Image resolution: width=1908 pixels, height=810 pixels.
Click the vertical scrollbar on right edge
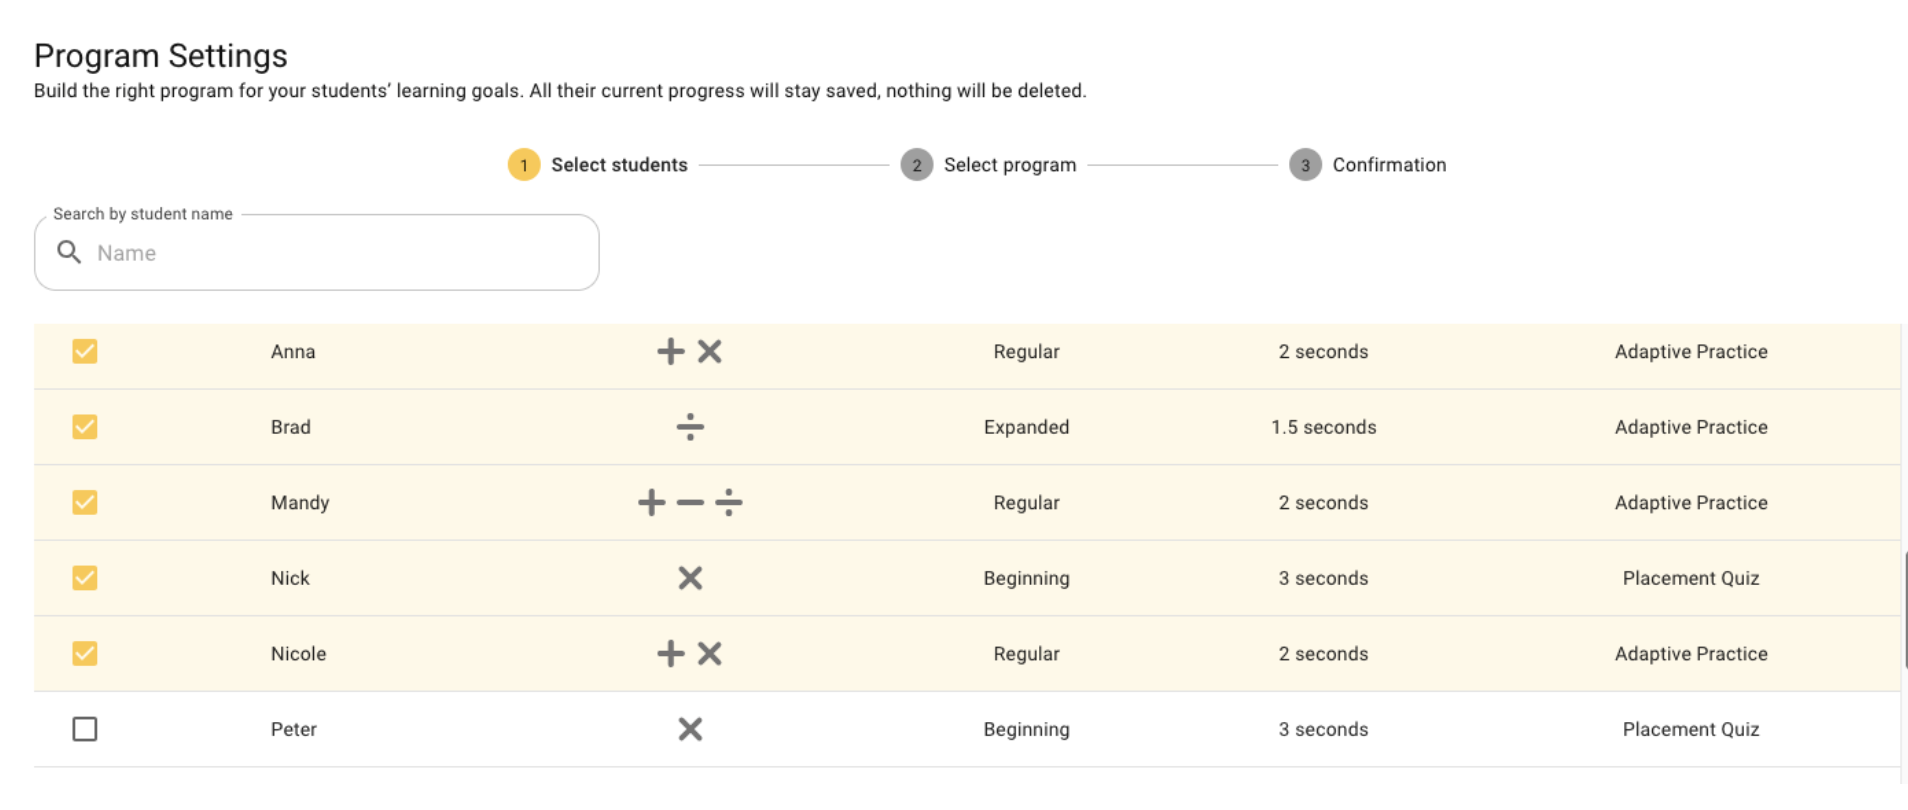click(1904, 610)
